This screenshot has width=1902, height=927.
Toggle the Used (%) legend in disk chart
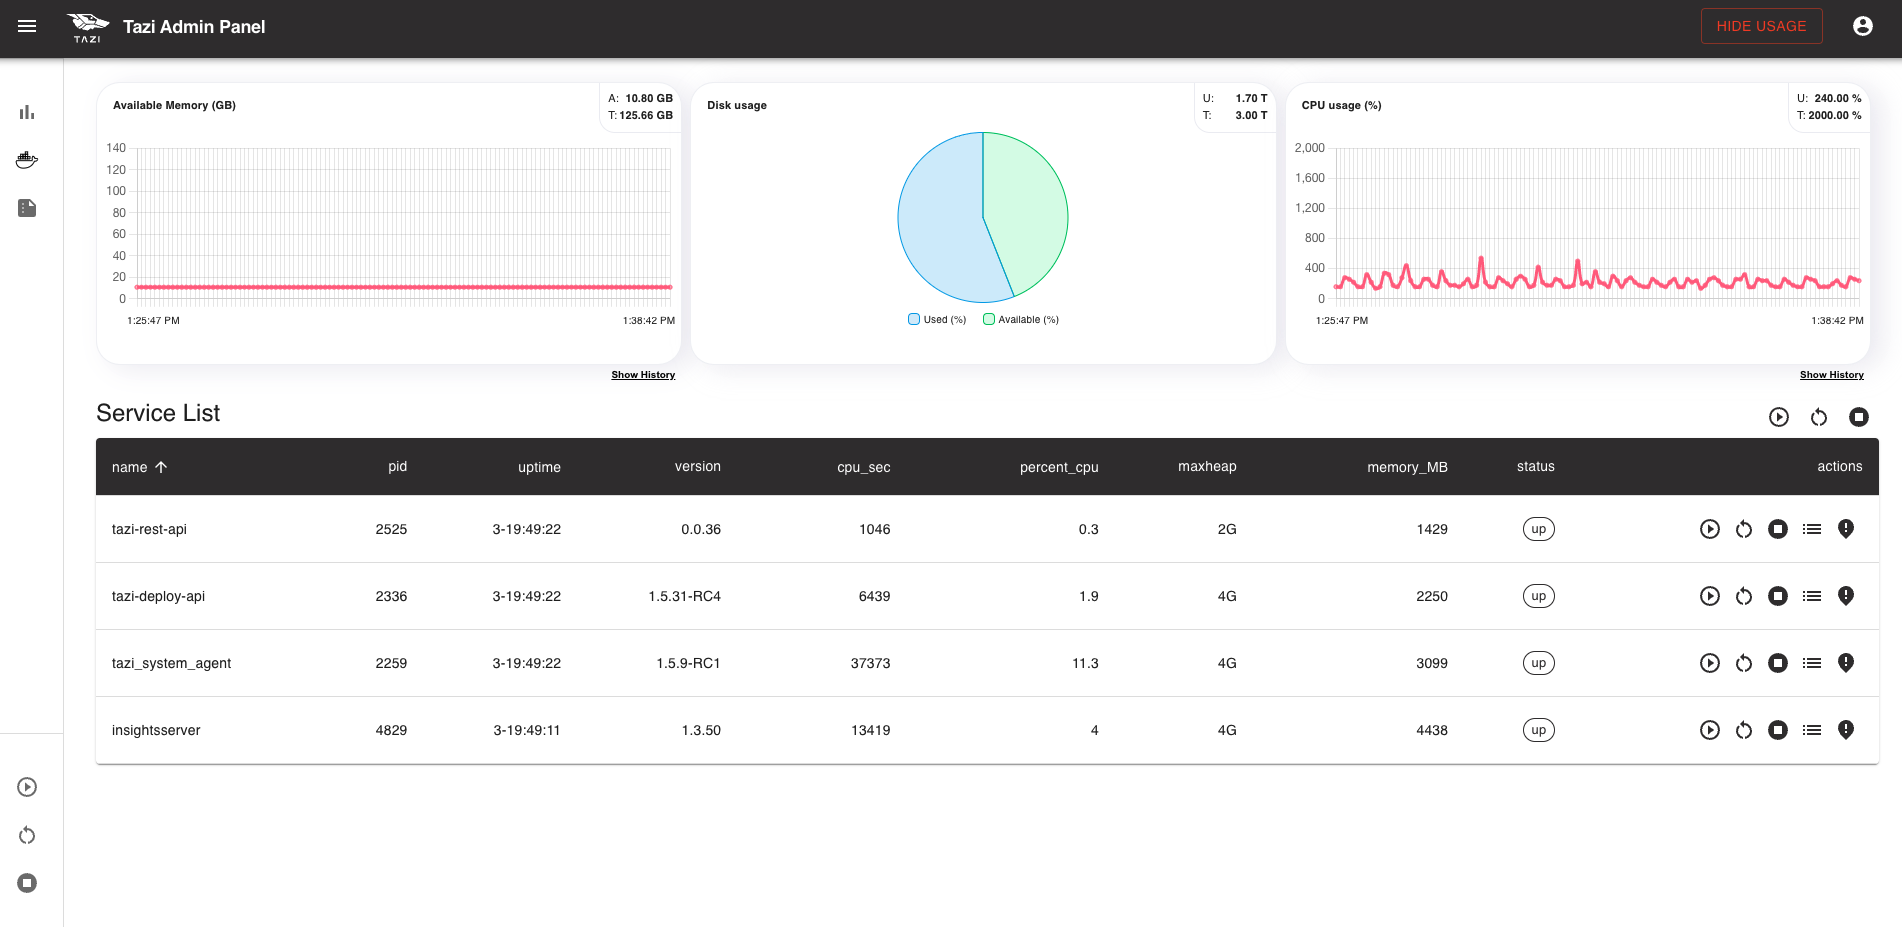937,320
